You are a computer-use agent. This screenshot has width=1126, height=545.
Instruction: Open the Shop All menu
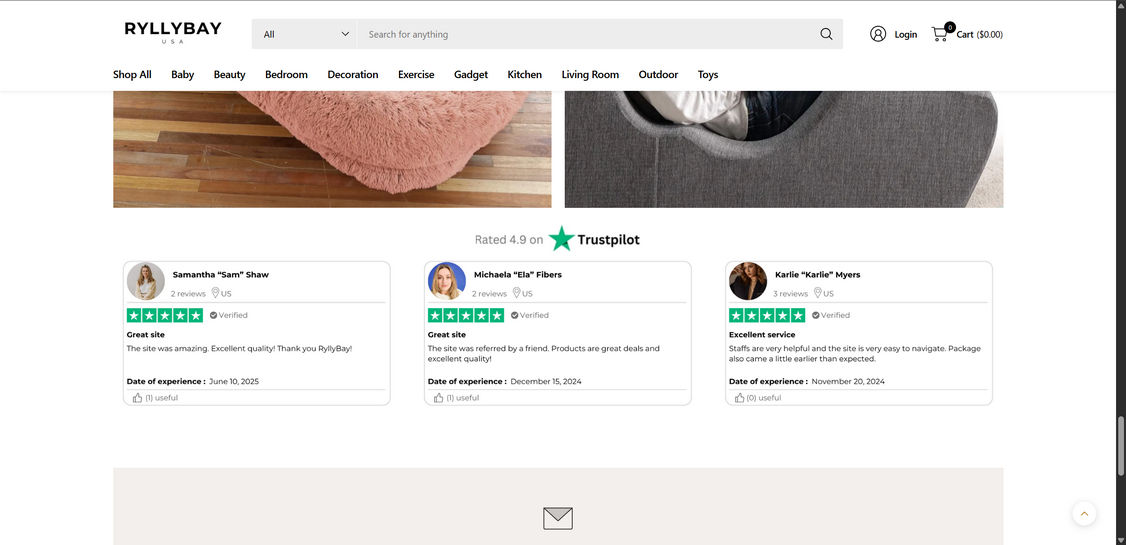pyautogui.click(x=132, y=75)
